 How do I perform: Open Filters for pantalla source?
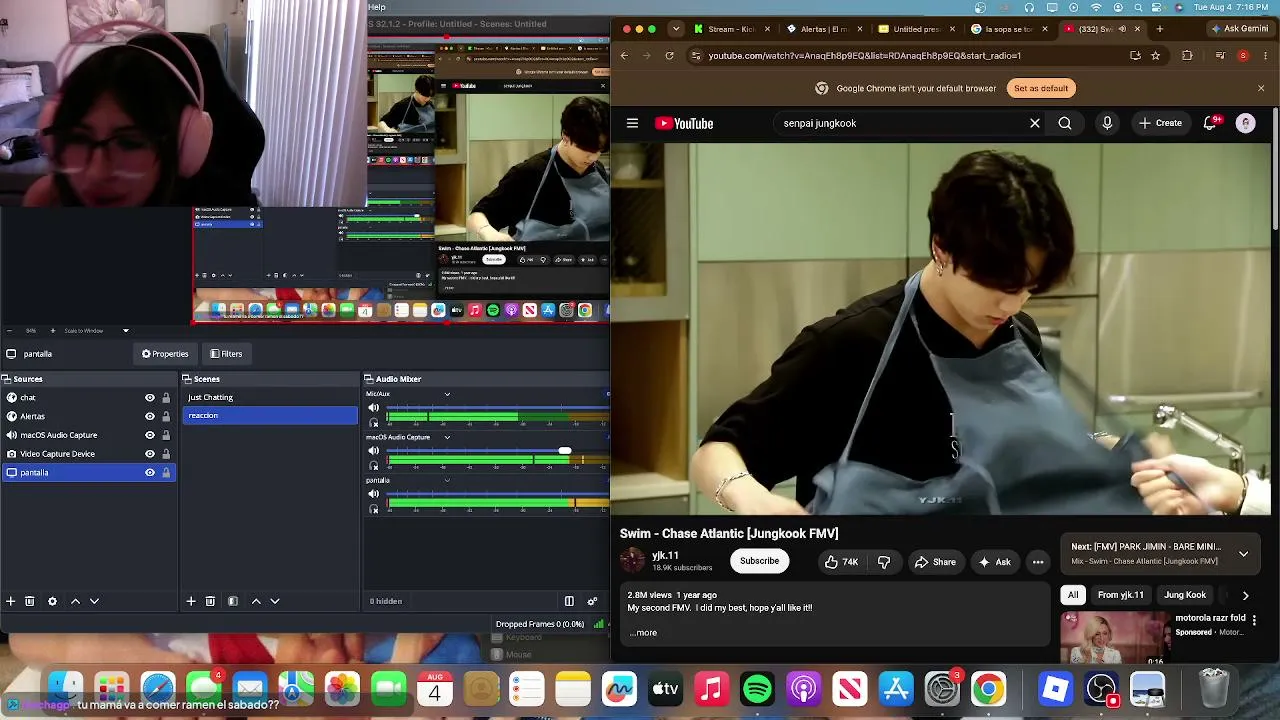click(x=226, y=354)
